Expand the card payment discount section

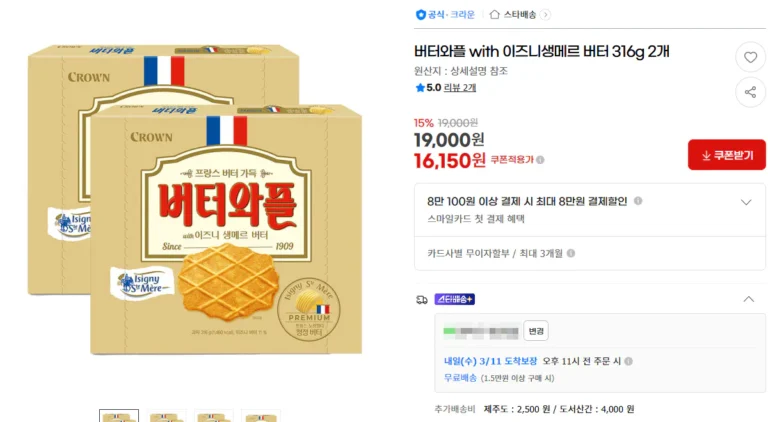click(x=745, y=202)
